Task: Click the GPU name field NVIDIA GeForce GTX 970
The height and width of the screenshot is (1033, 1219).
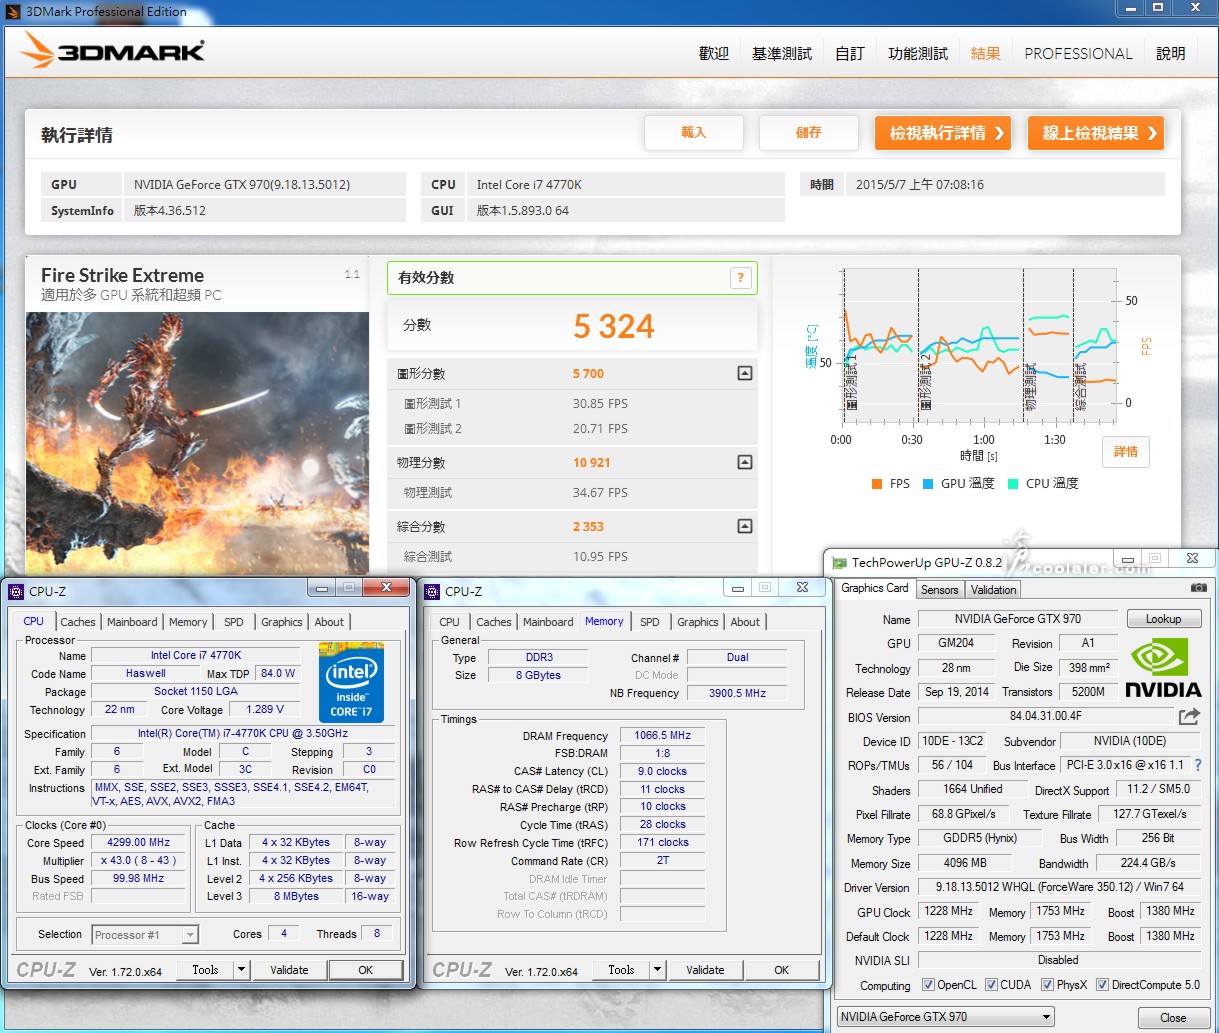Action: point(1017,619)
